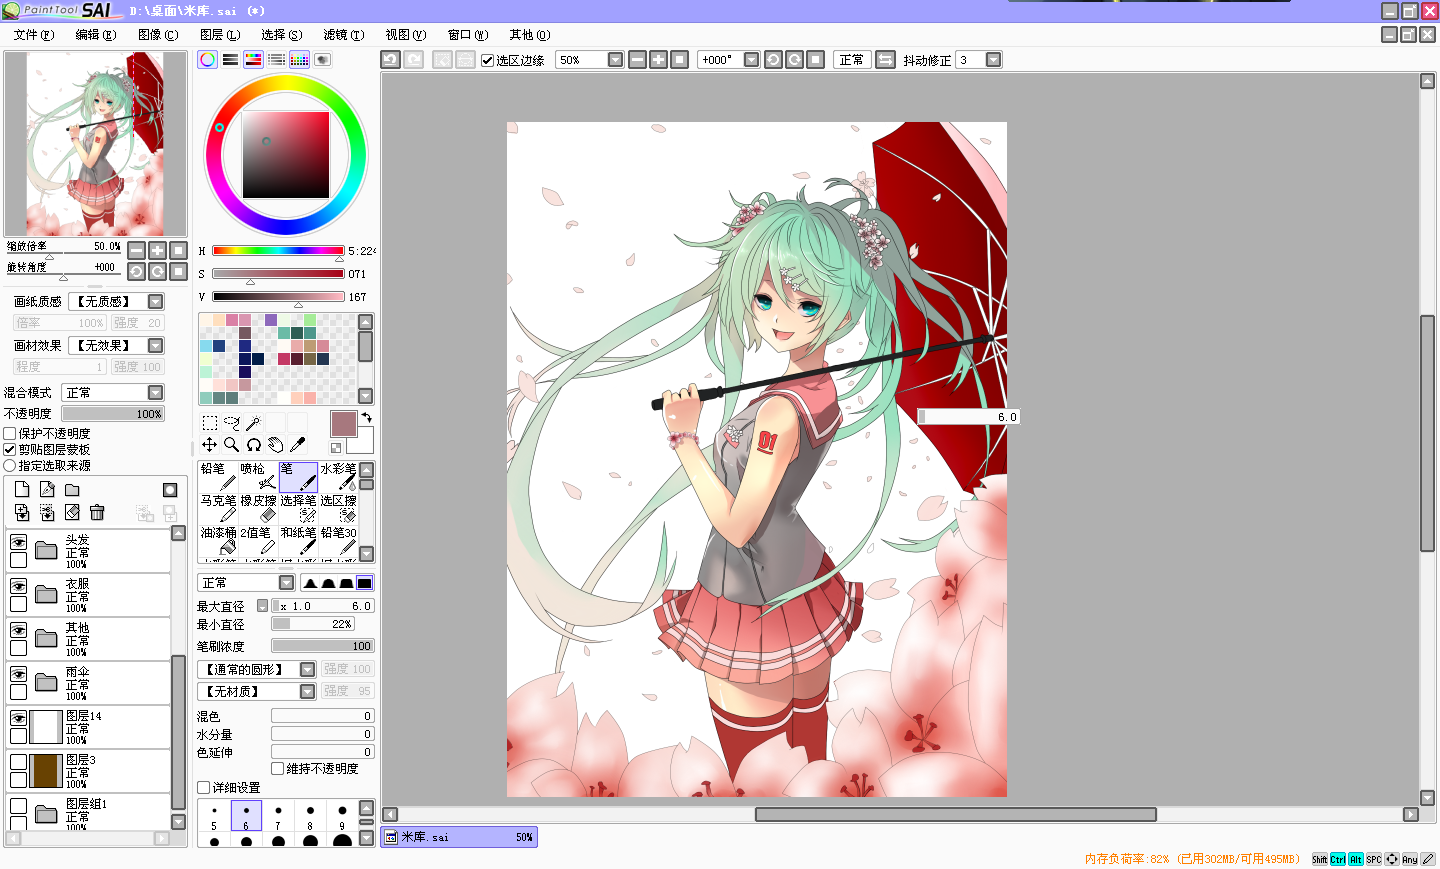Enable 保护不透明度 checkbox
Screen dimensions: 1440x869
coord(10,434)
